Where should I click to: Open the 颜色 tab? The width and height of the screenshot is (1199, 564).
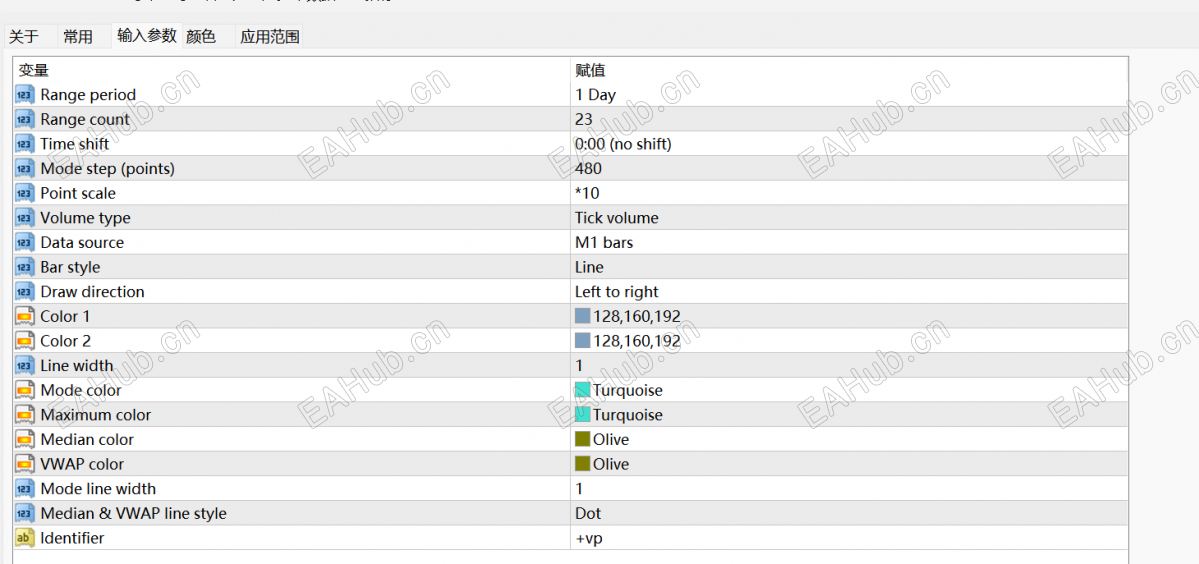point(201,37)
